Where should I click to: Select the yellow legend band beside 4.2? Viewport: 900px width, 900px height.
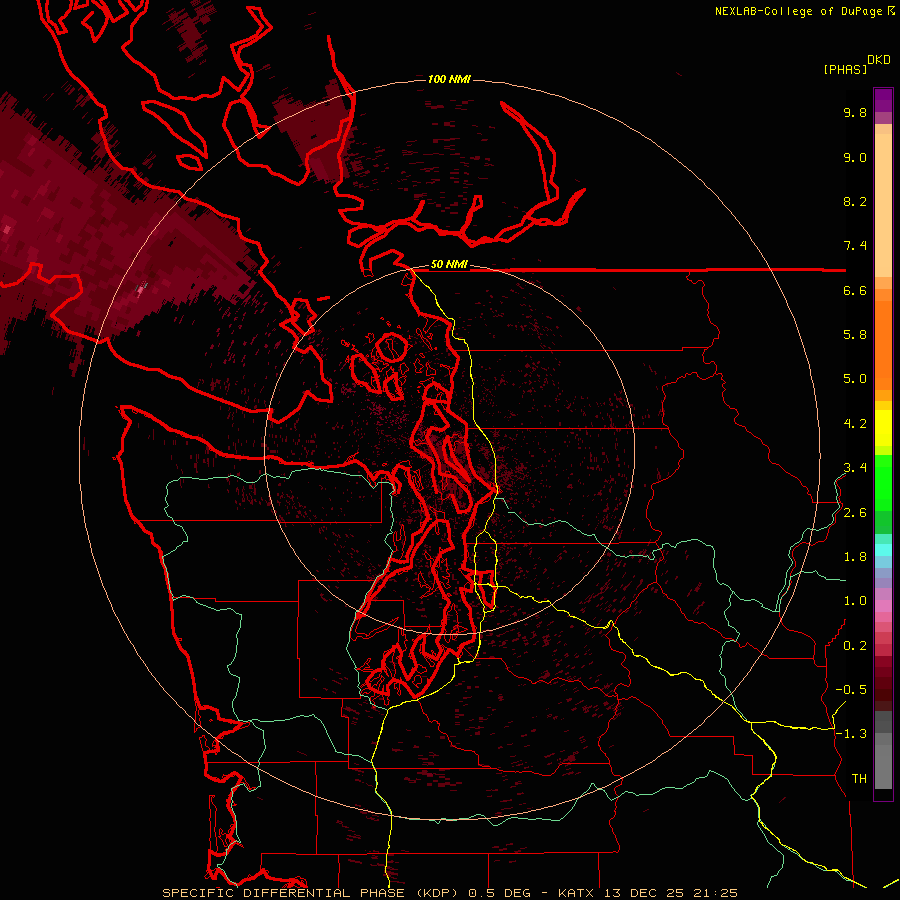[x=883, y=428]
